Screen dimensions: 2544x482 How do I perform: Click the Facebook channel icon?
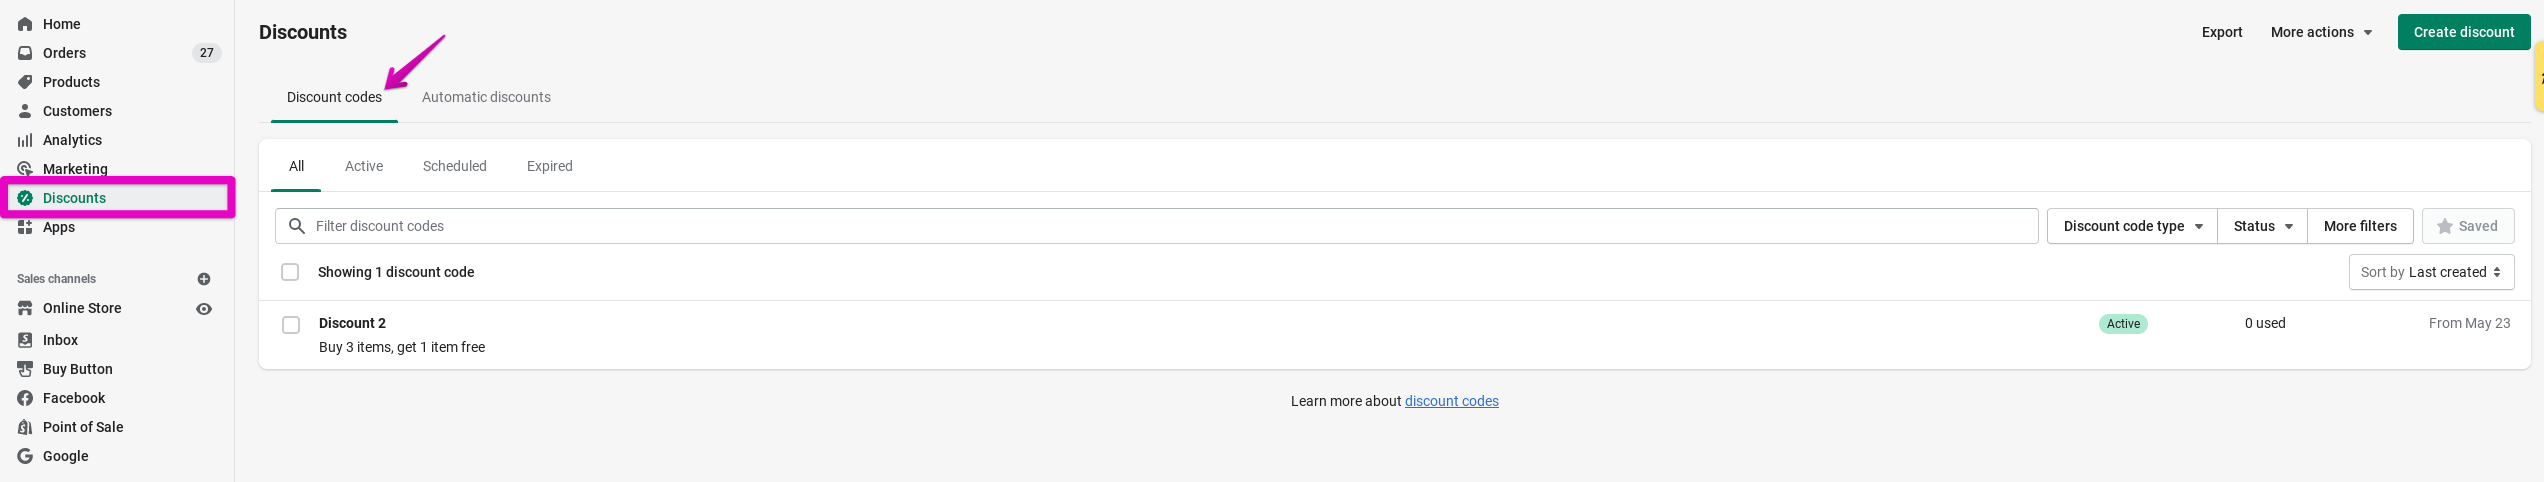(25, 398)
